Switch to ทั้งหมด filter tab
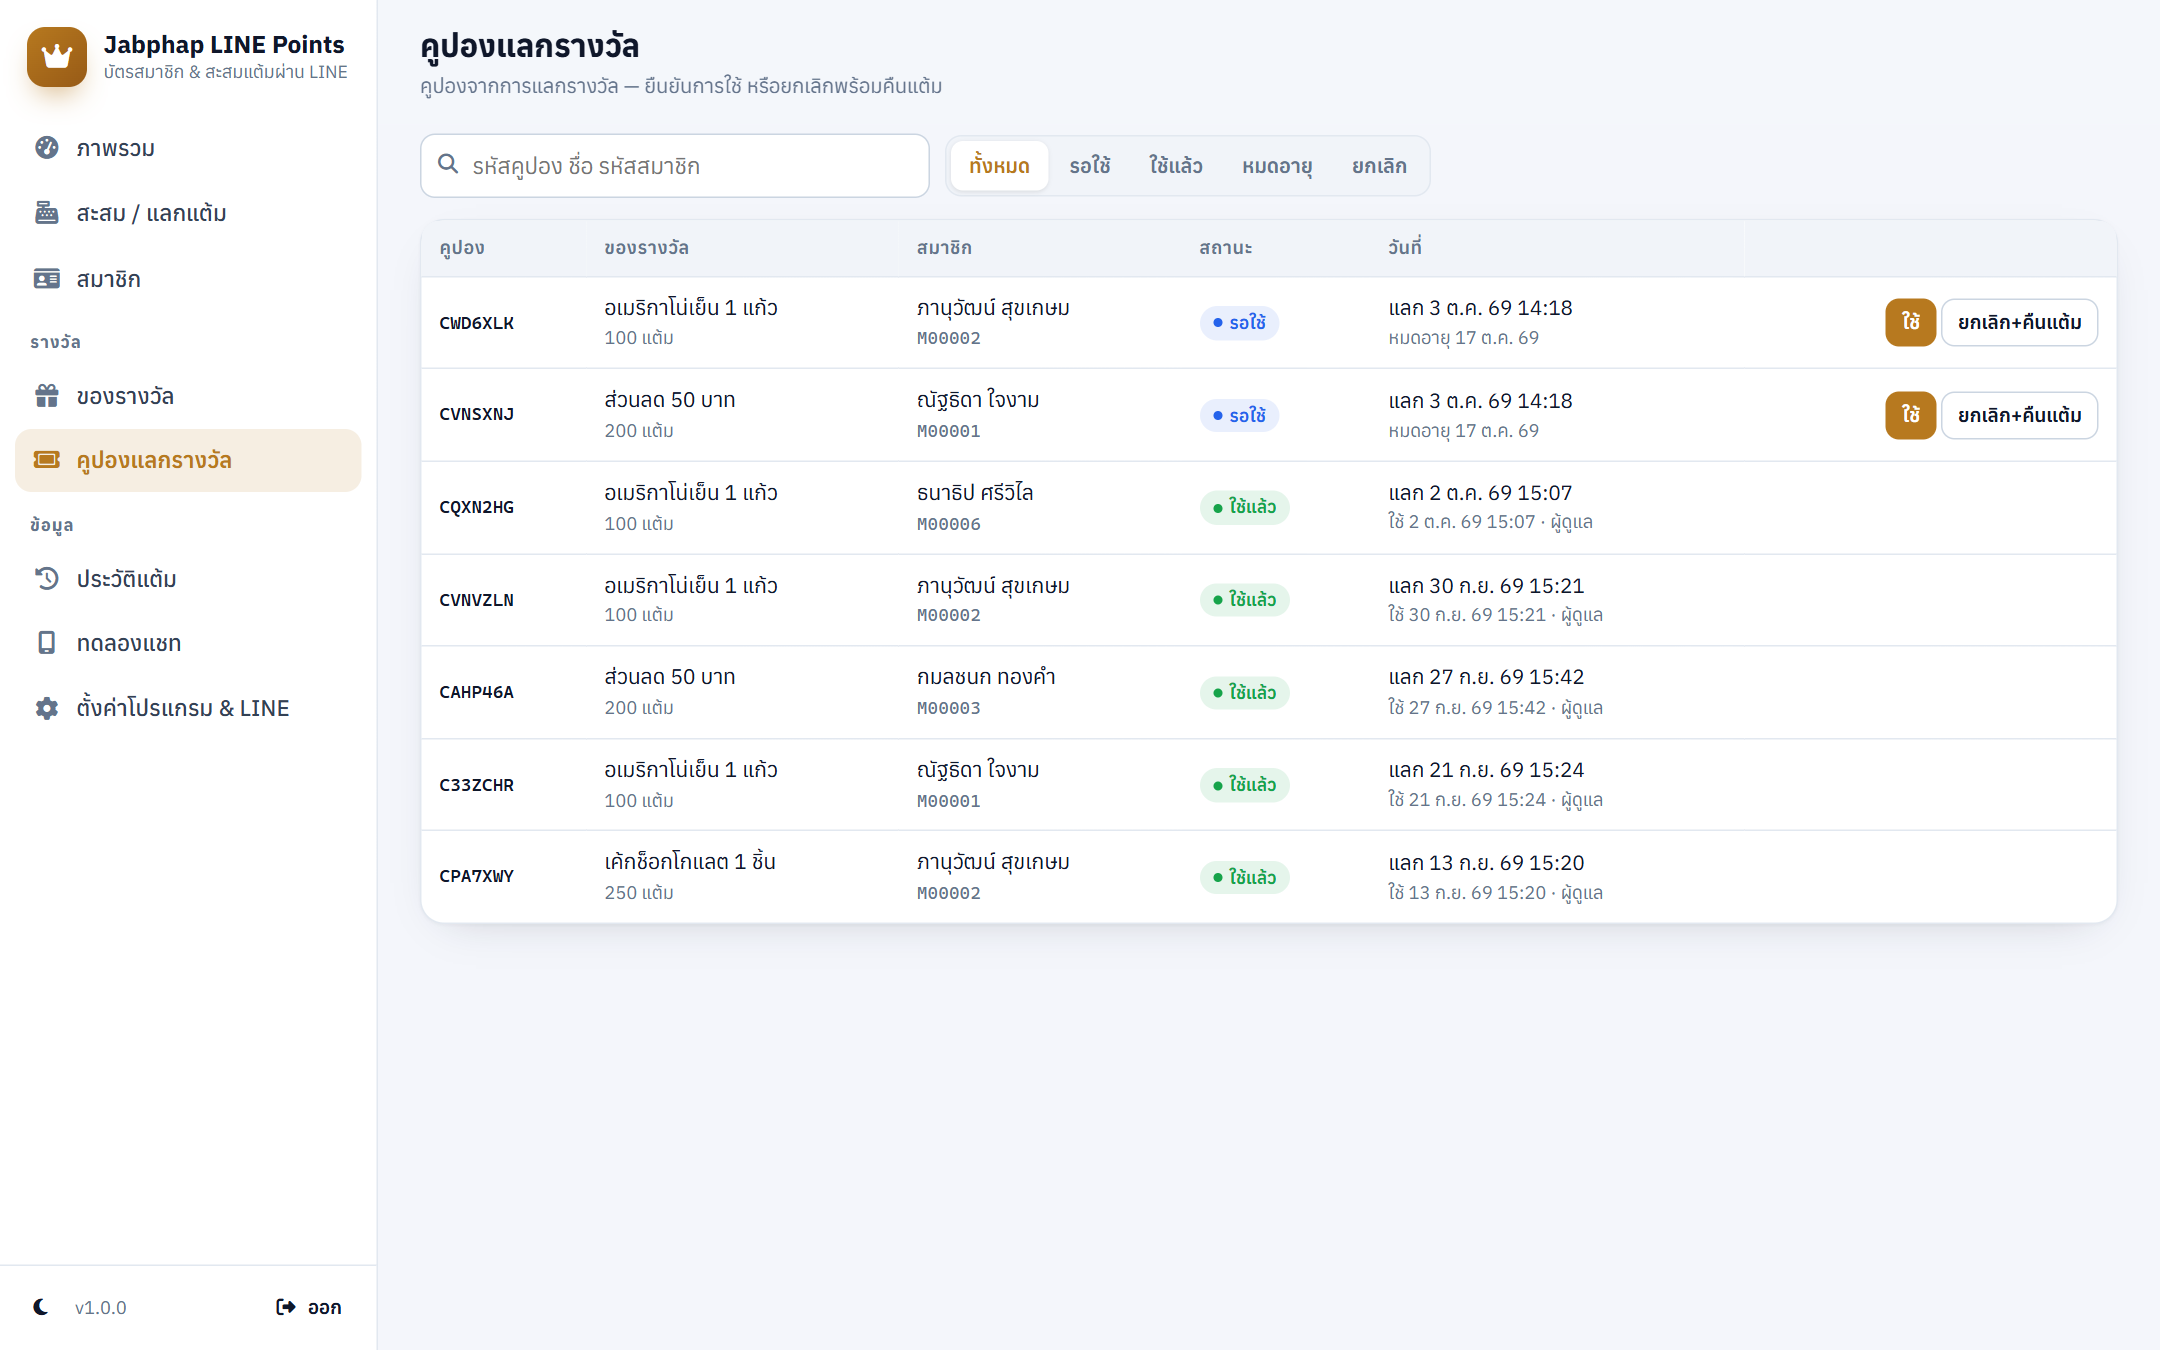 pos(999,166)
